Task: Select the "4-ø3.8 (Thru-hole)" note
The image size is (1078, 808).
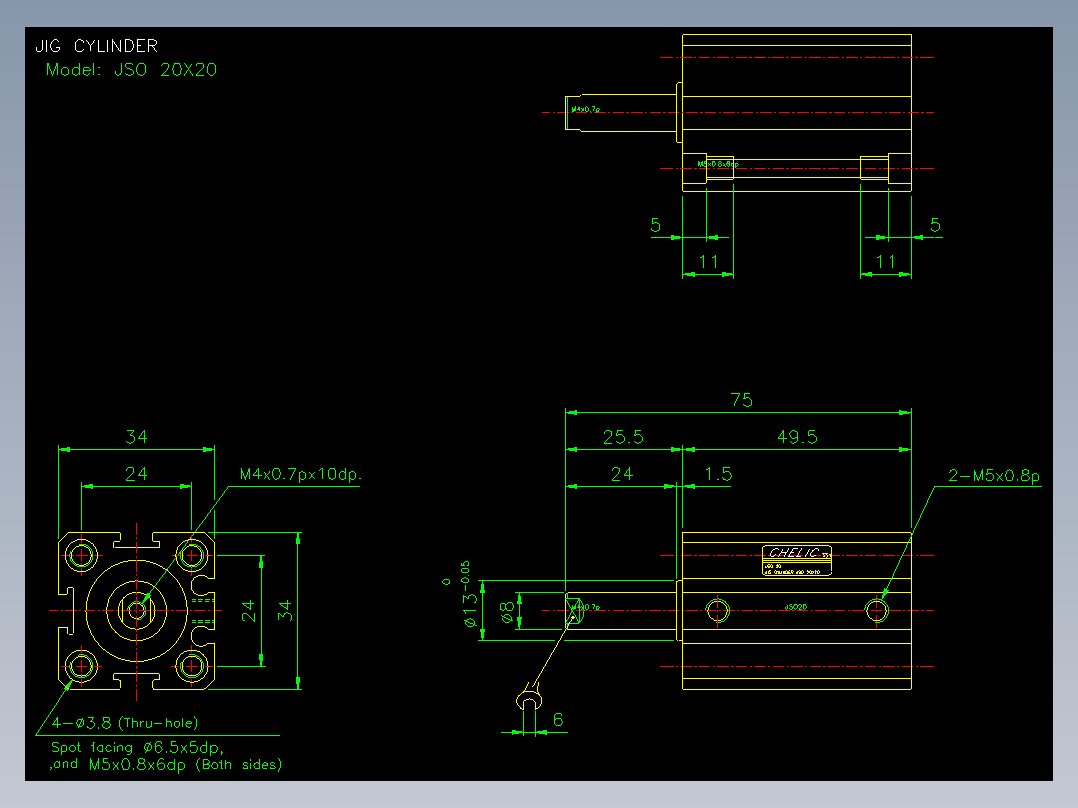Action: click(124, 723)
